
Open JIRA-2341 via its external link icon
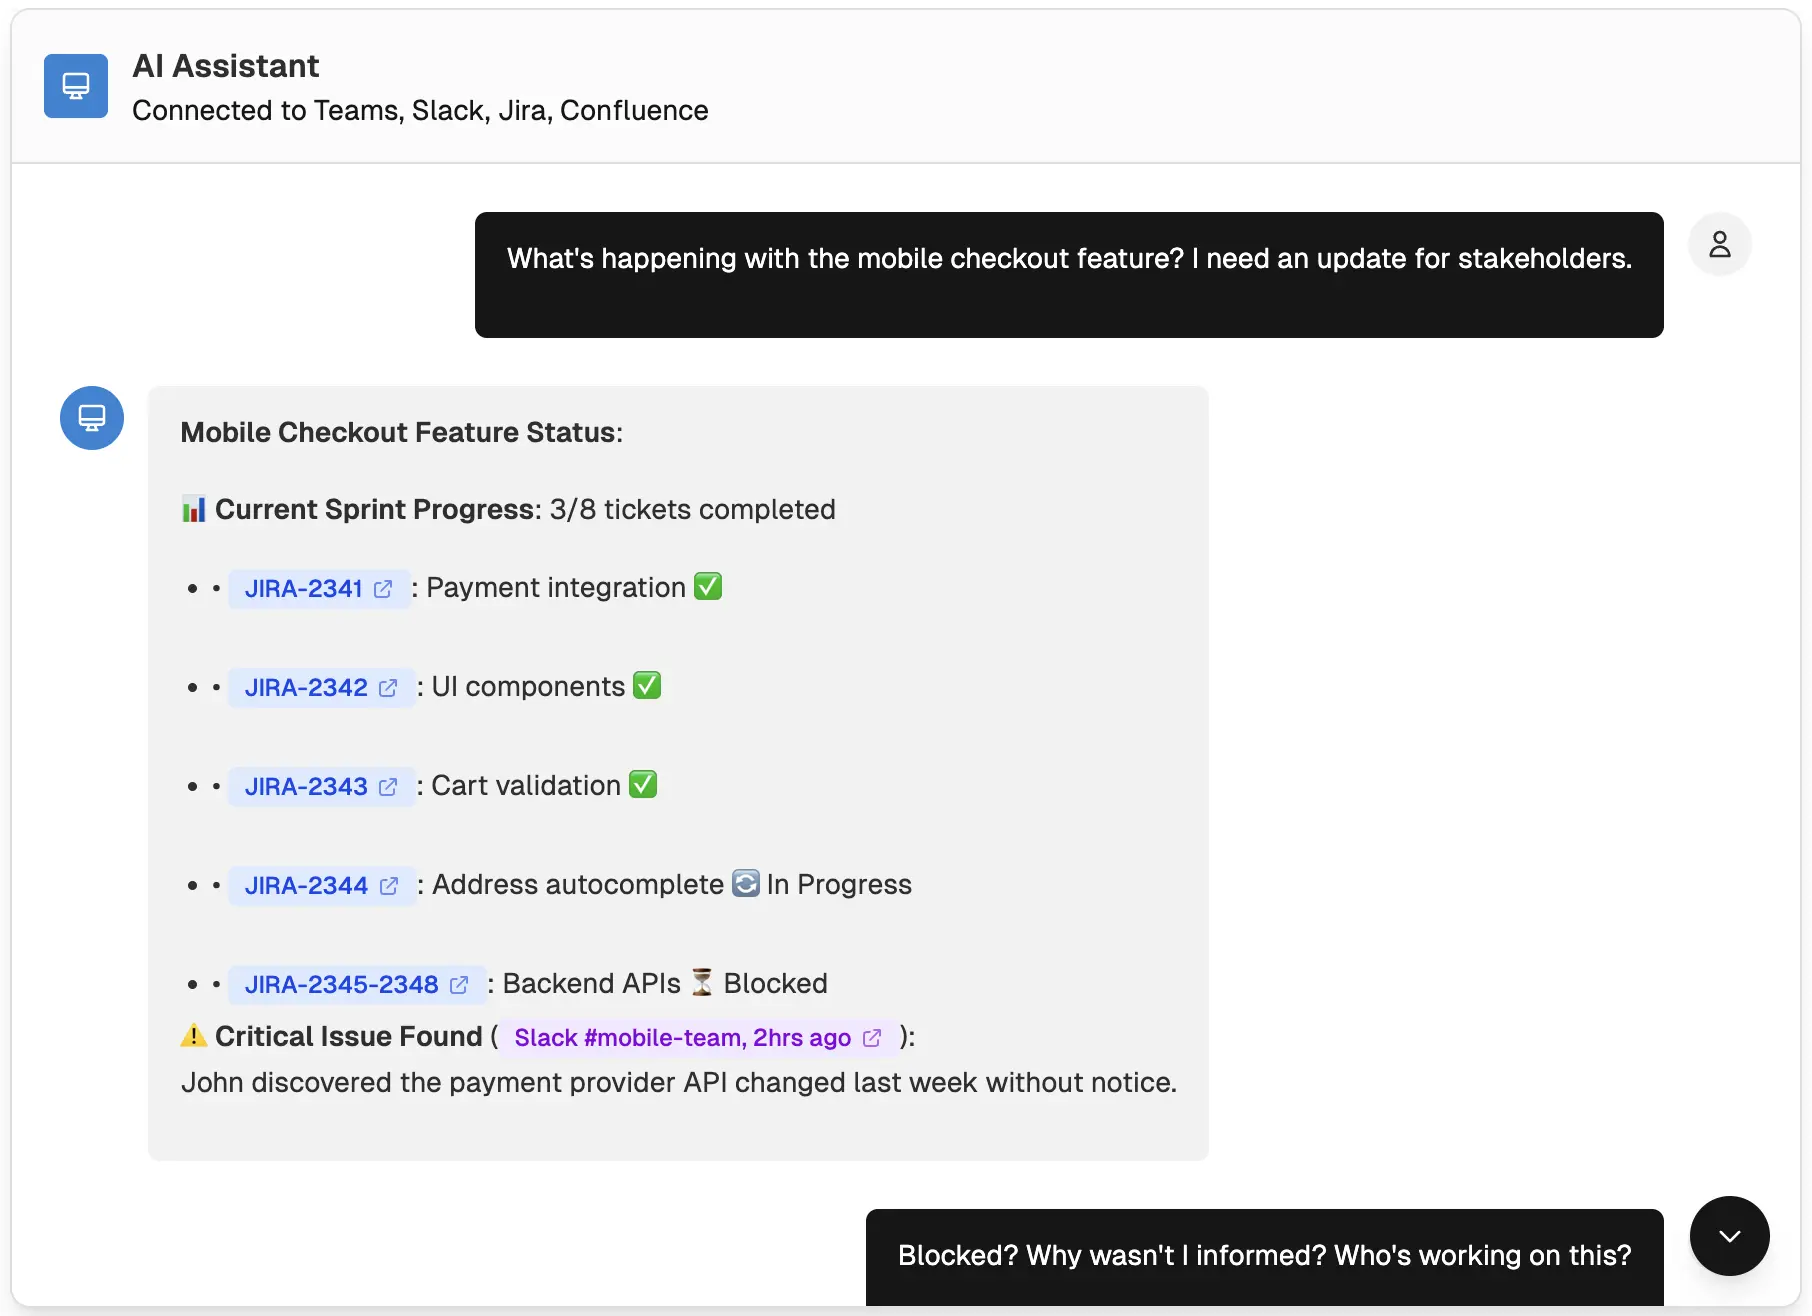pos(382,589)
